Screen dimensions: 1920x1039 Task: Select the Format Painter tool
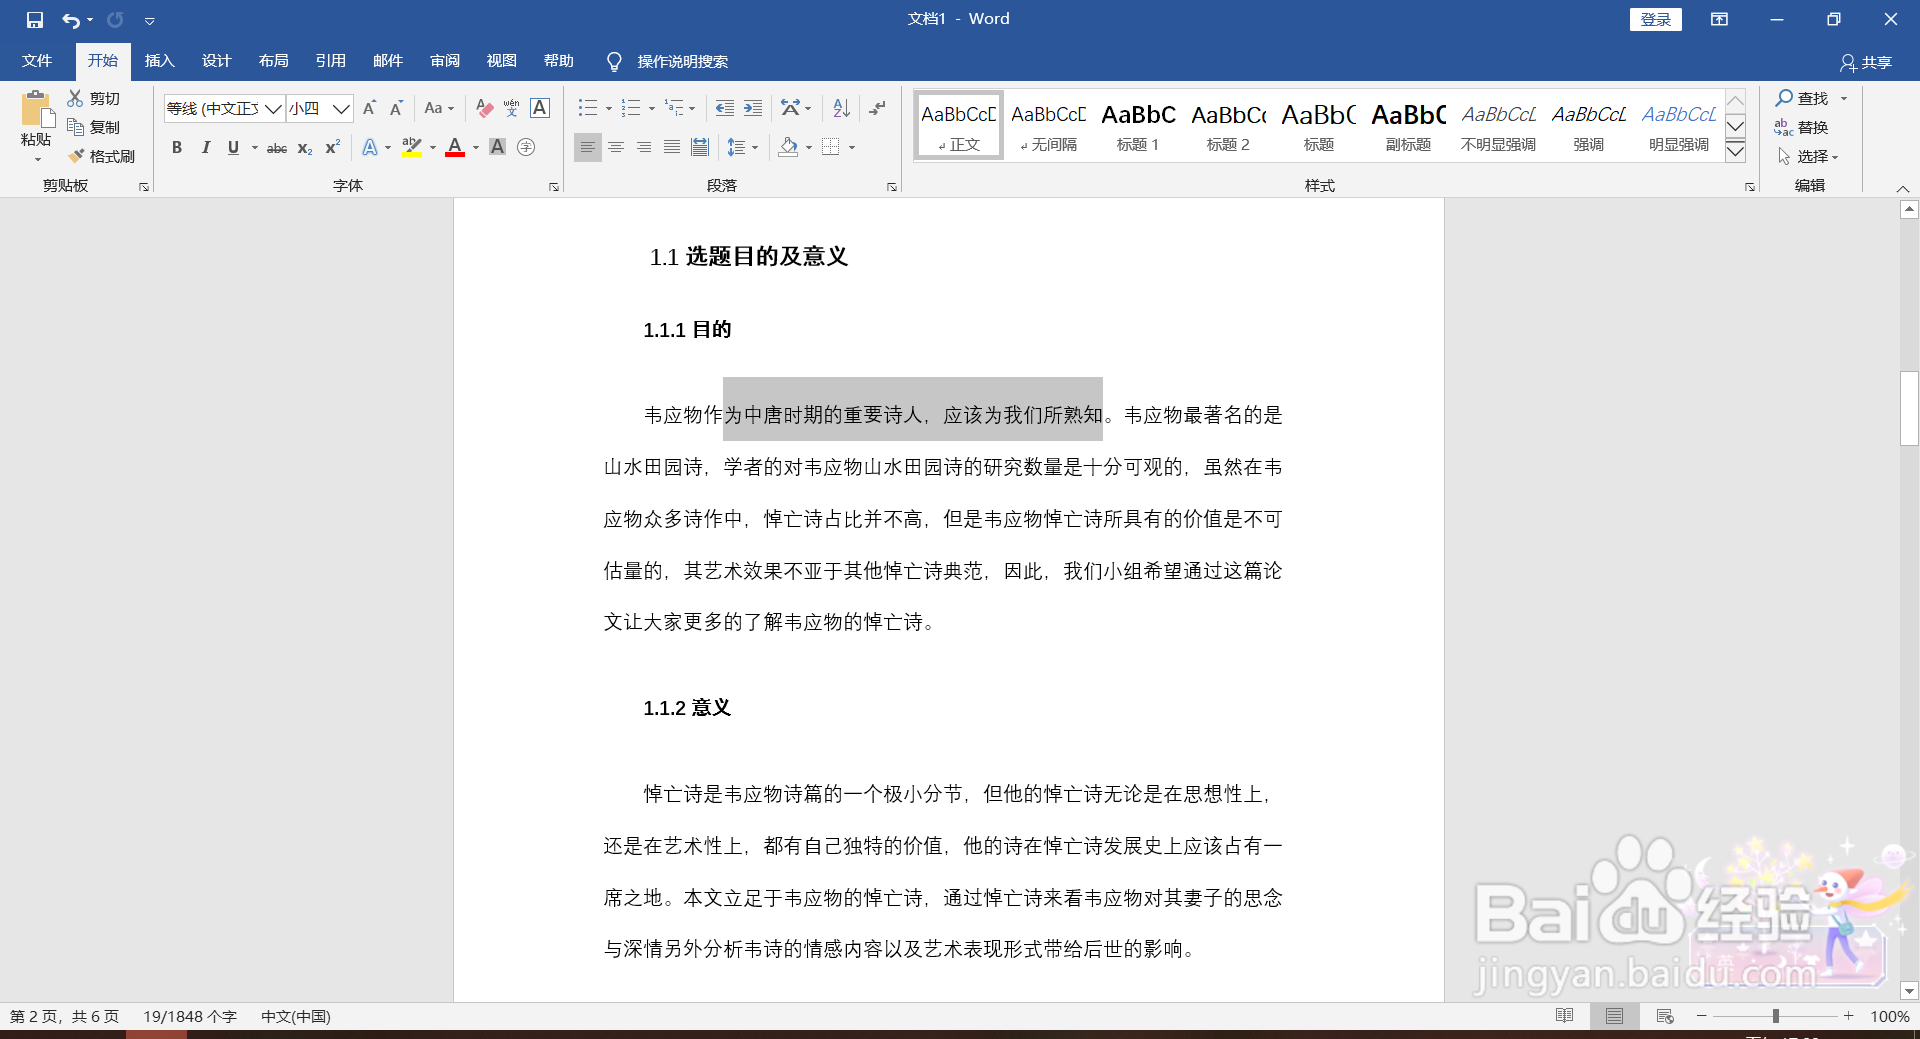[101, 156]
